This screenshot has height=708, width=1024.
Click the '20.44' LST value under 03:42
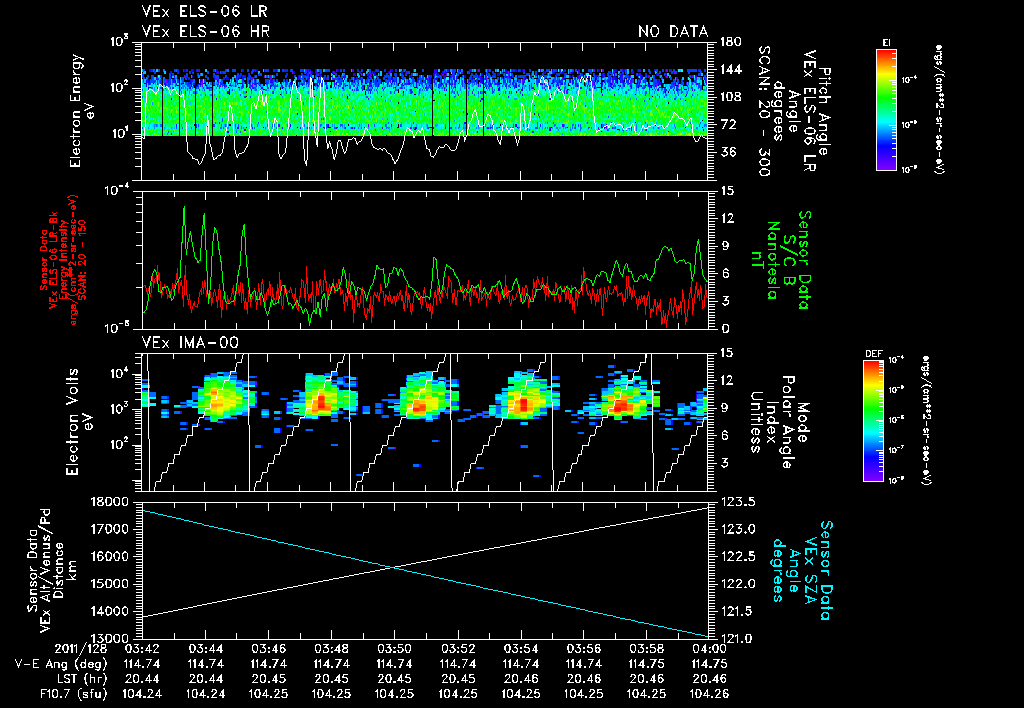pos(142,679)
